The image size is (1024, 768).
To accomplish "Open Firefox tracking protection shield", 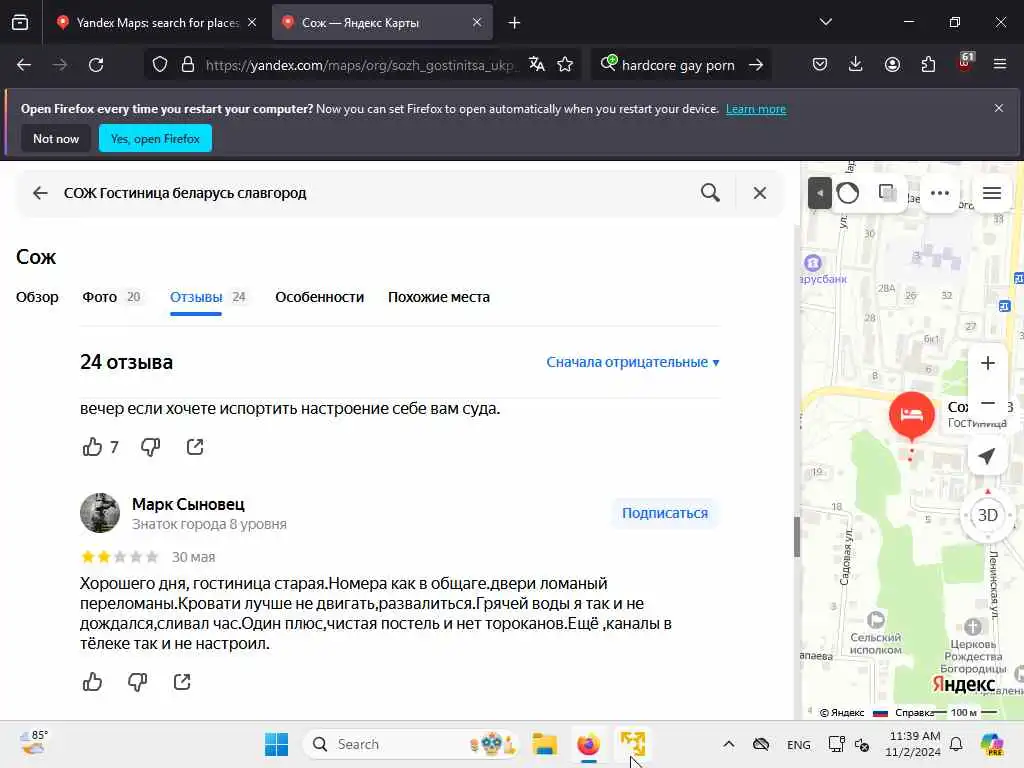I will (x=160, y=65).
